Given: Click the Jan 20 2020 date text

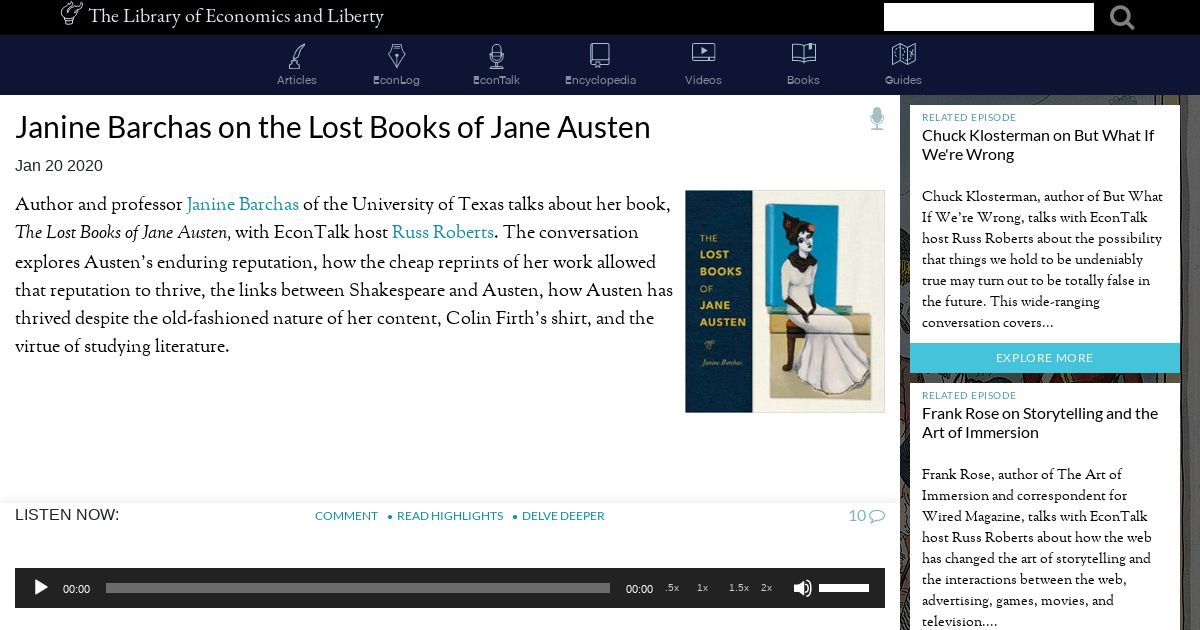Looking at the screenshot, I should [59, 166].
